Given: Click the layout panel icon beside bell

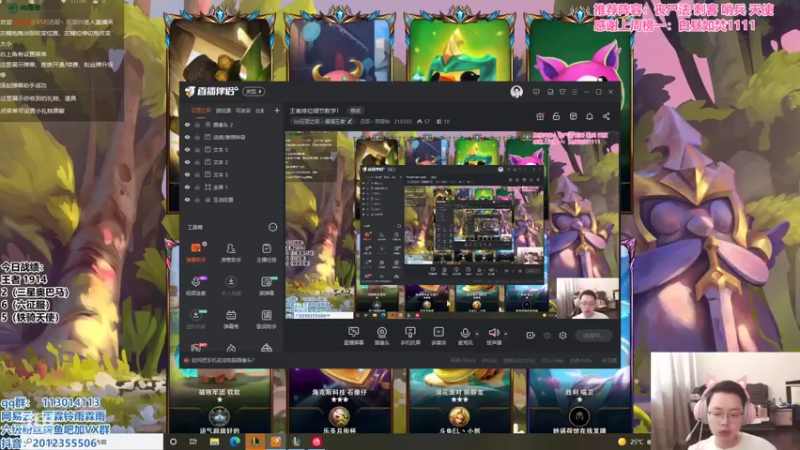Looking at the screenshot, I should coord(573,116).
